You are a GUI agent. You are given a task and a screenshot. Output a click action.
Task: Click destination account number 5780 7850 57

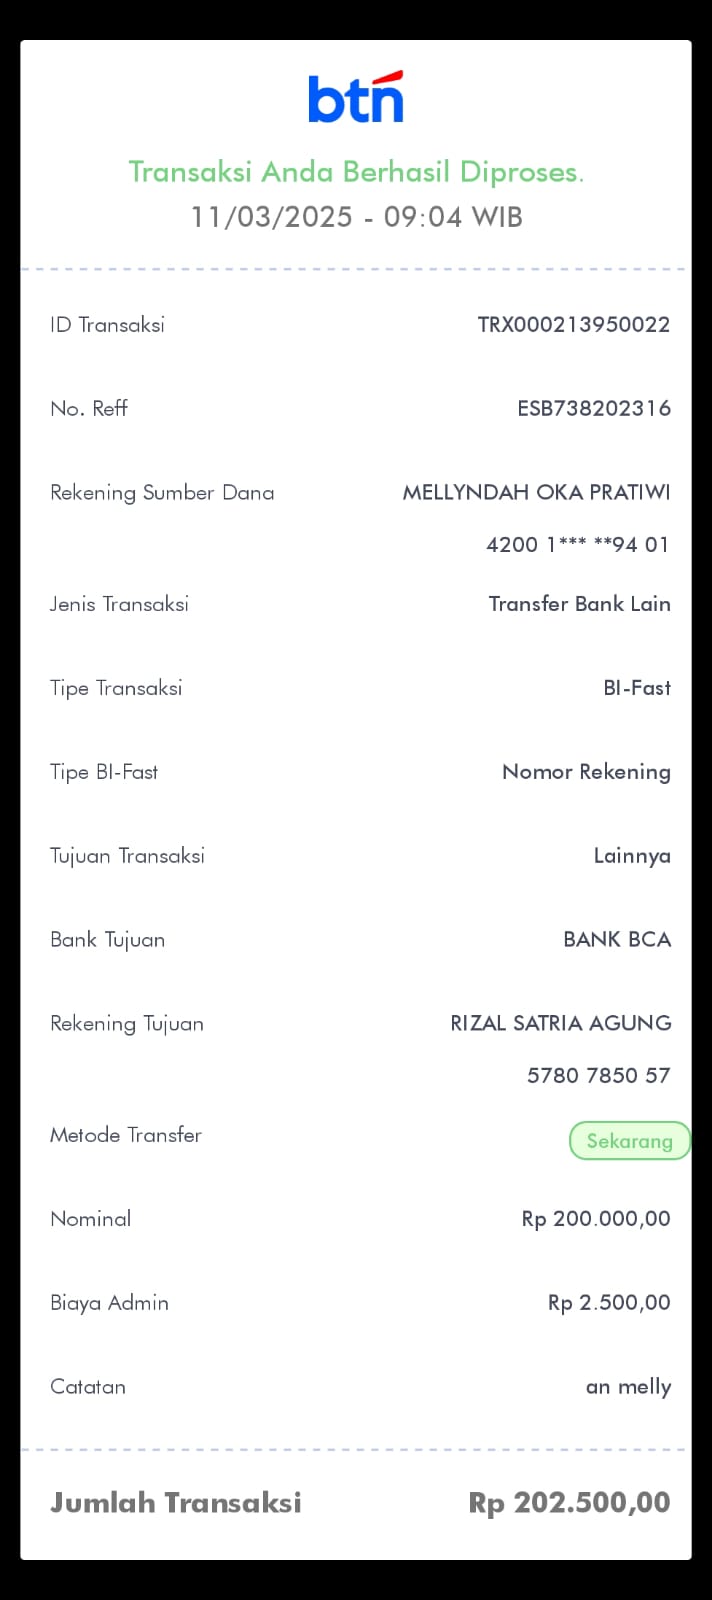[598, 1076]
